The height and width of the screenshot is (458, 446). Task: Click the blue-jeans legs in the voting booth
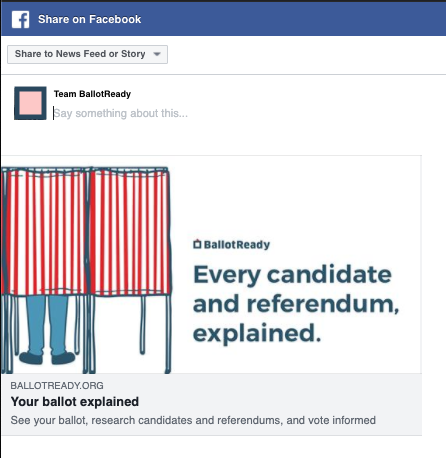(47, 326)
